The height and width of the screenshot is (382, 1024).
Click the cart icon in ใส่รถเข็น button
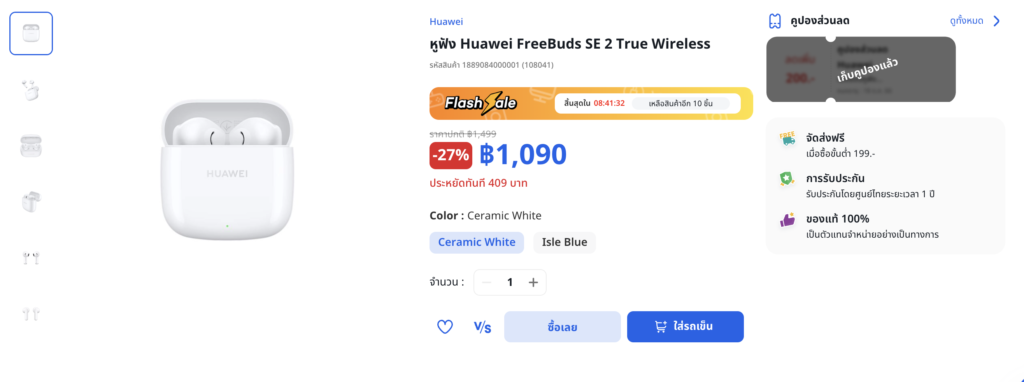click(661, 326)
